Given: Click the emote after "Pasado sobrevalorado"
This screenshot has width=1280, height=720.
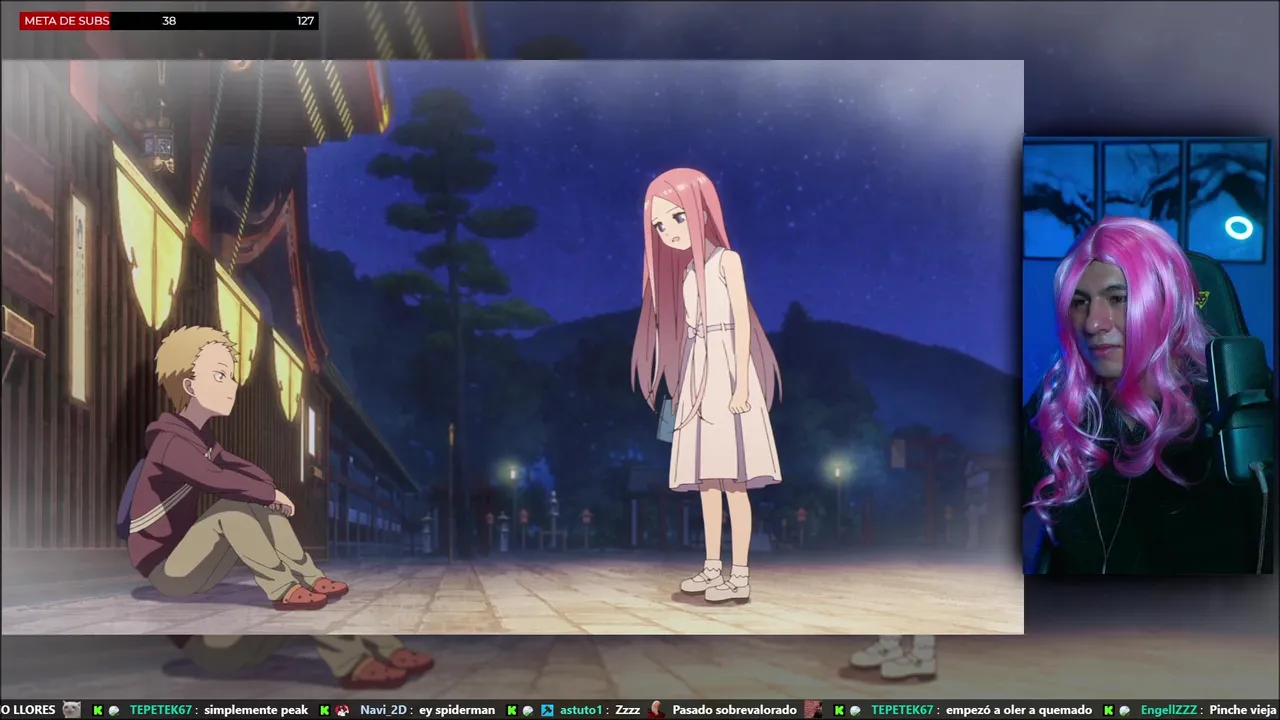Looking at the screenshot, I should pyautogui.click(x=812, y=710).
